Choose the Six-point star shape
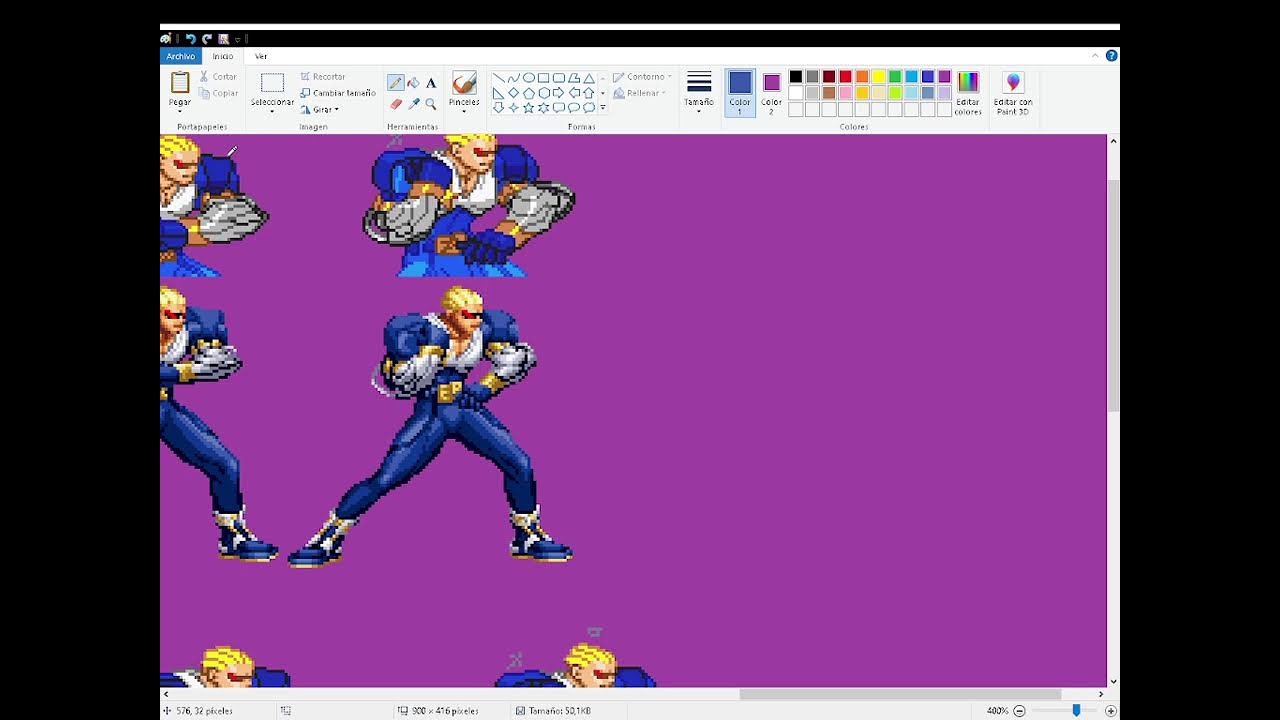This screenshot has width=1280, height=720. (543, 108)
